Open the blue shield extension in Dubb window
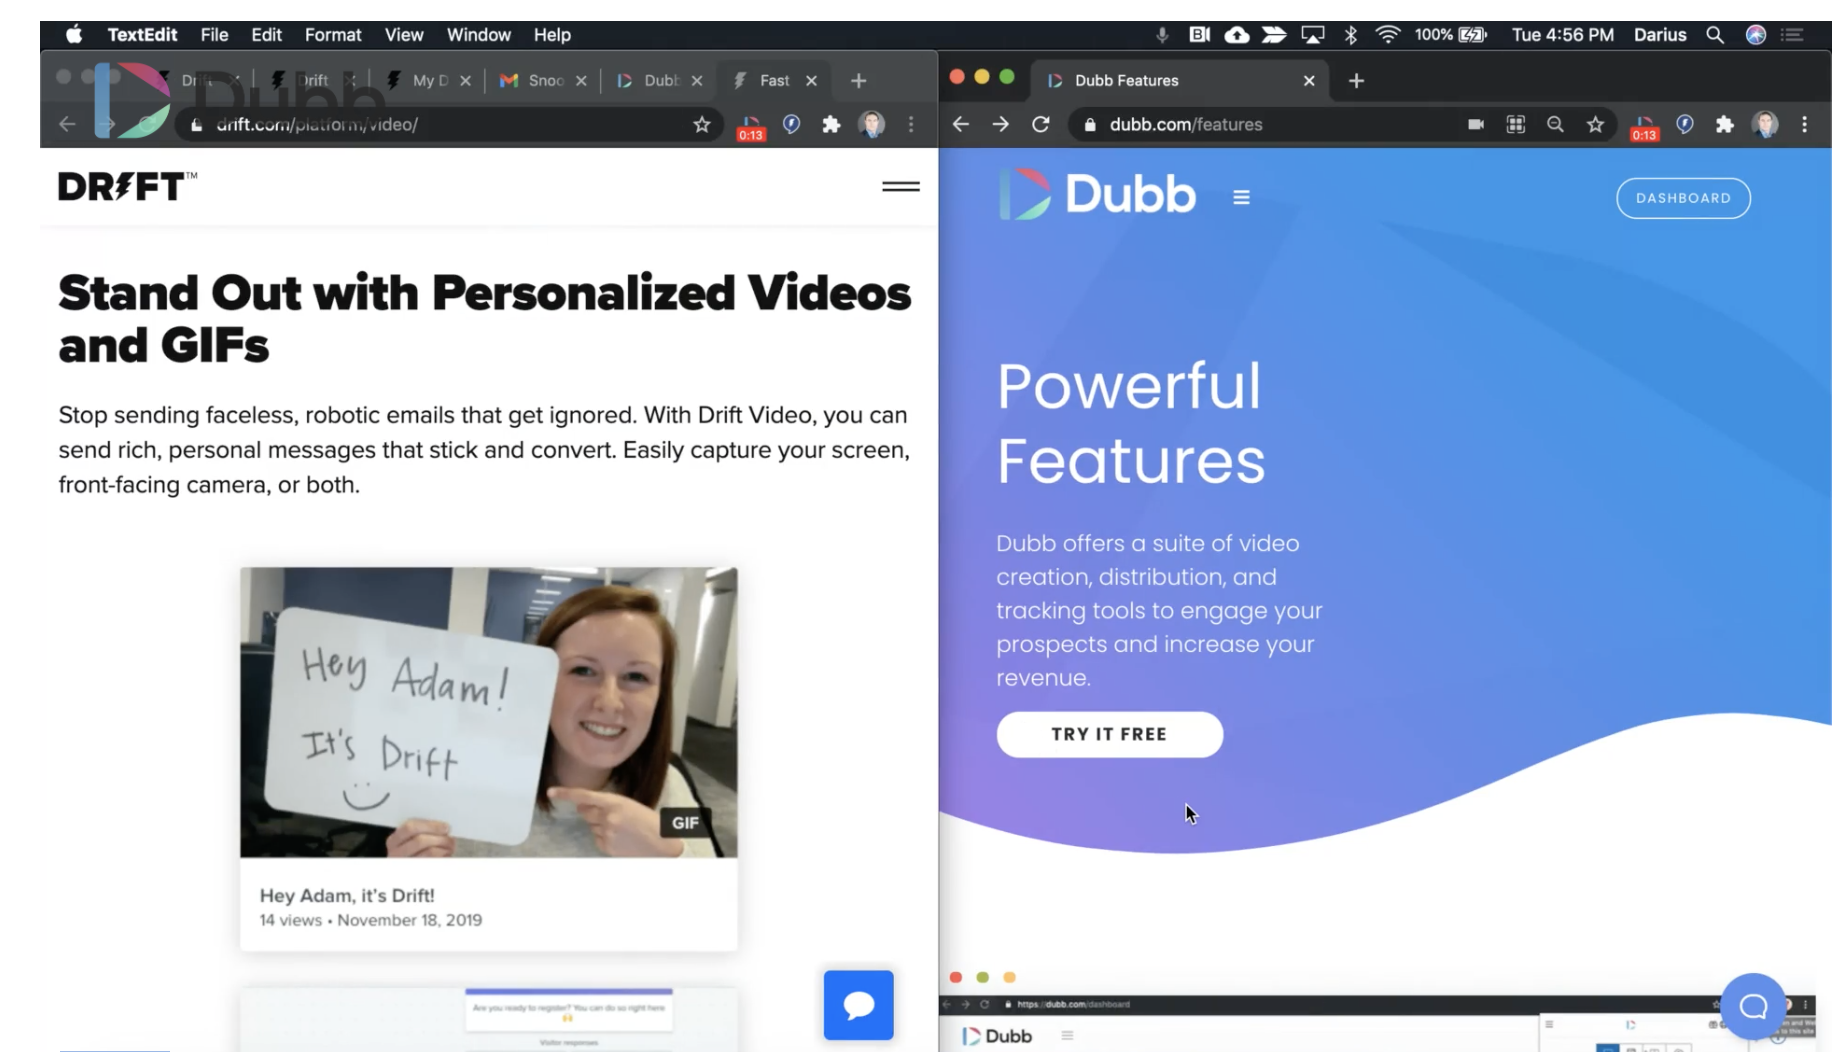This screenshot has height=1052, width=1848. click(1685, 124)
